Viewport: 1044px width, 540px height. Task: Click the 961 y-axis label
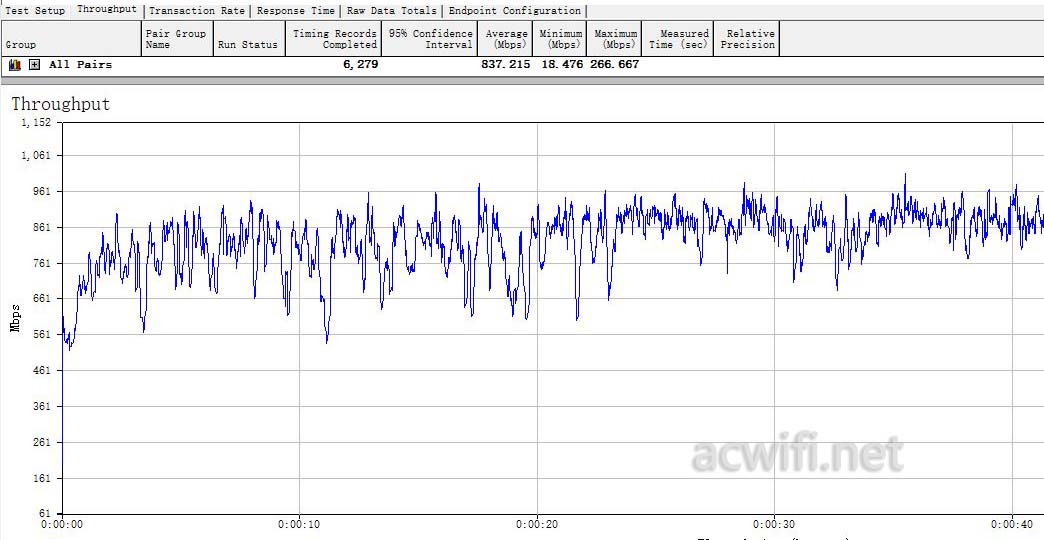pos(41,192)
